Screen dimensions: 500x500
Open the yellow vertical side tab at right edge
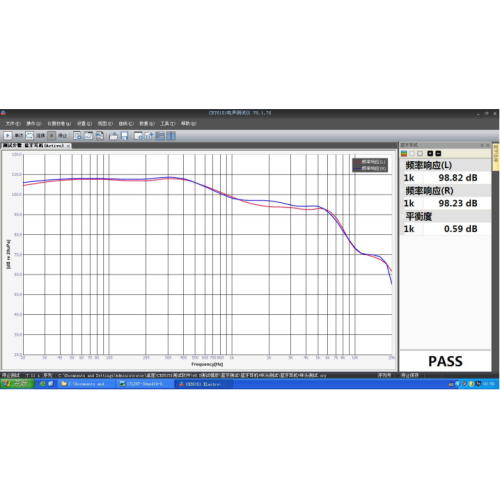tap(496, 157)
